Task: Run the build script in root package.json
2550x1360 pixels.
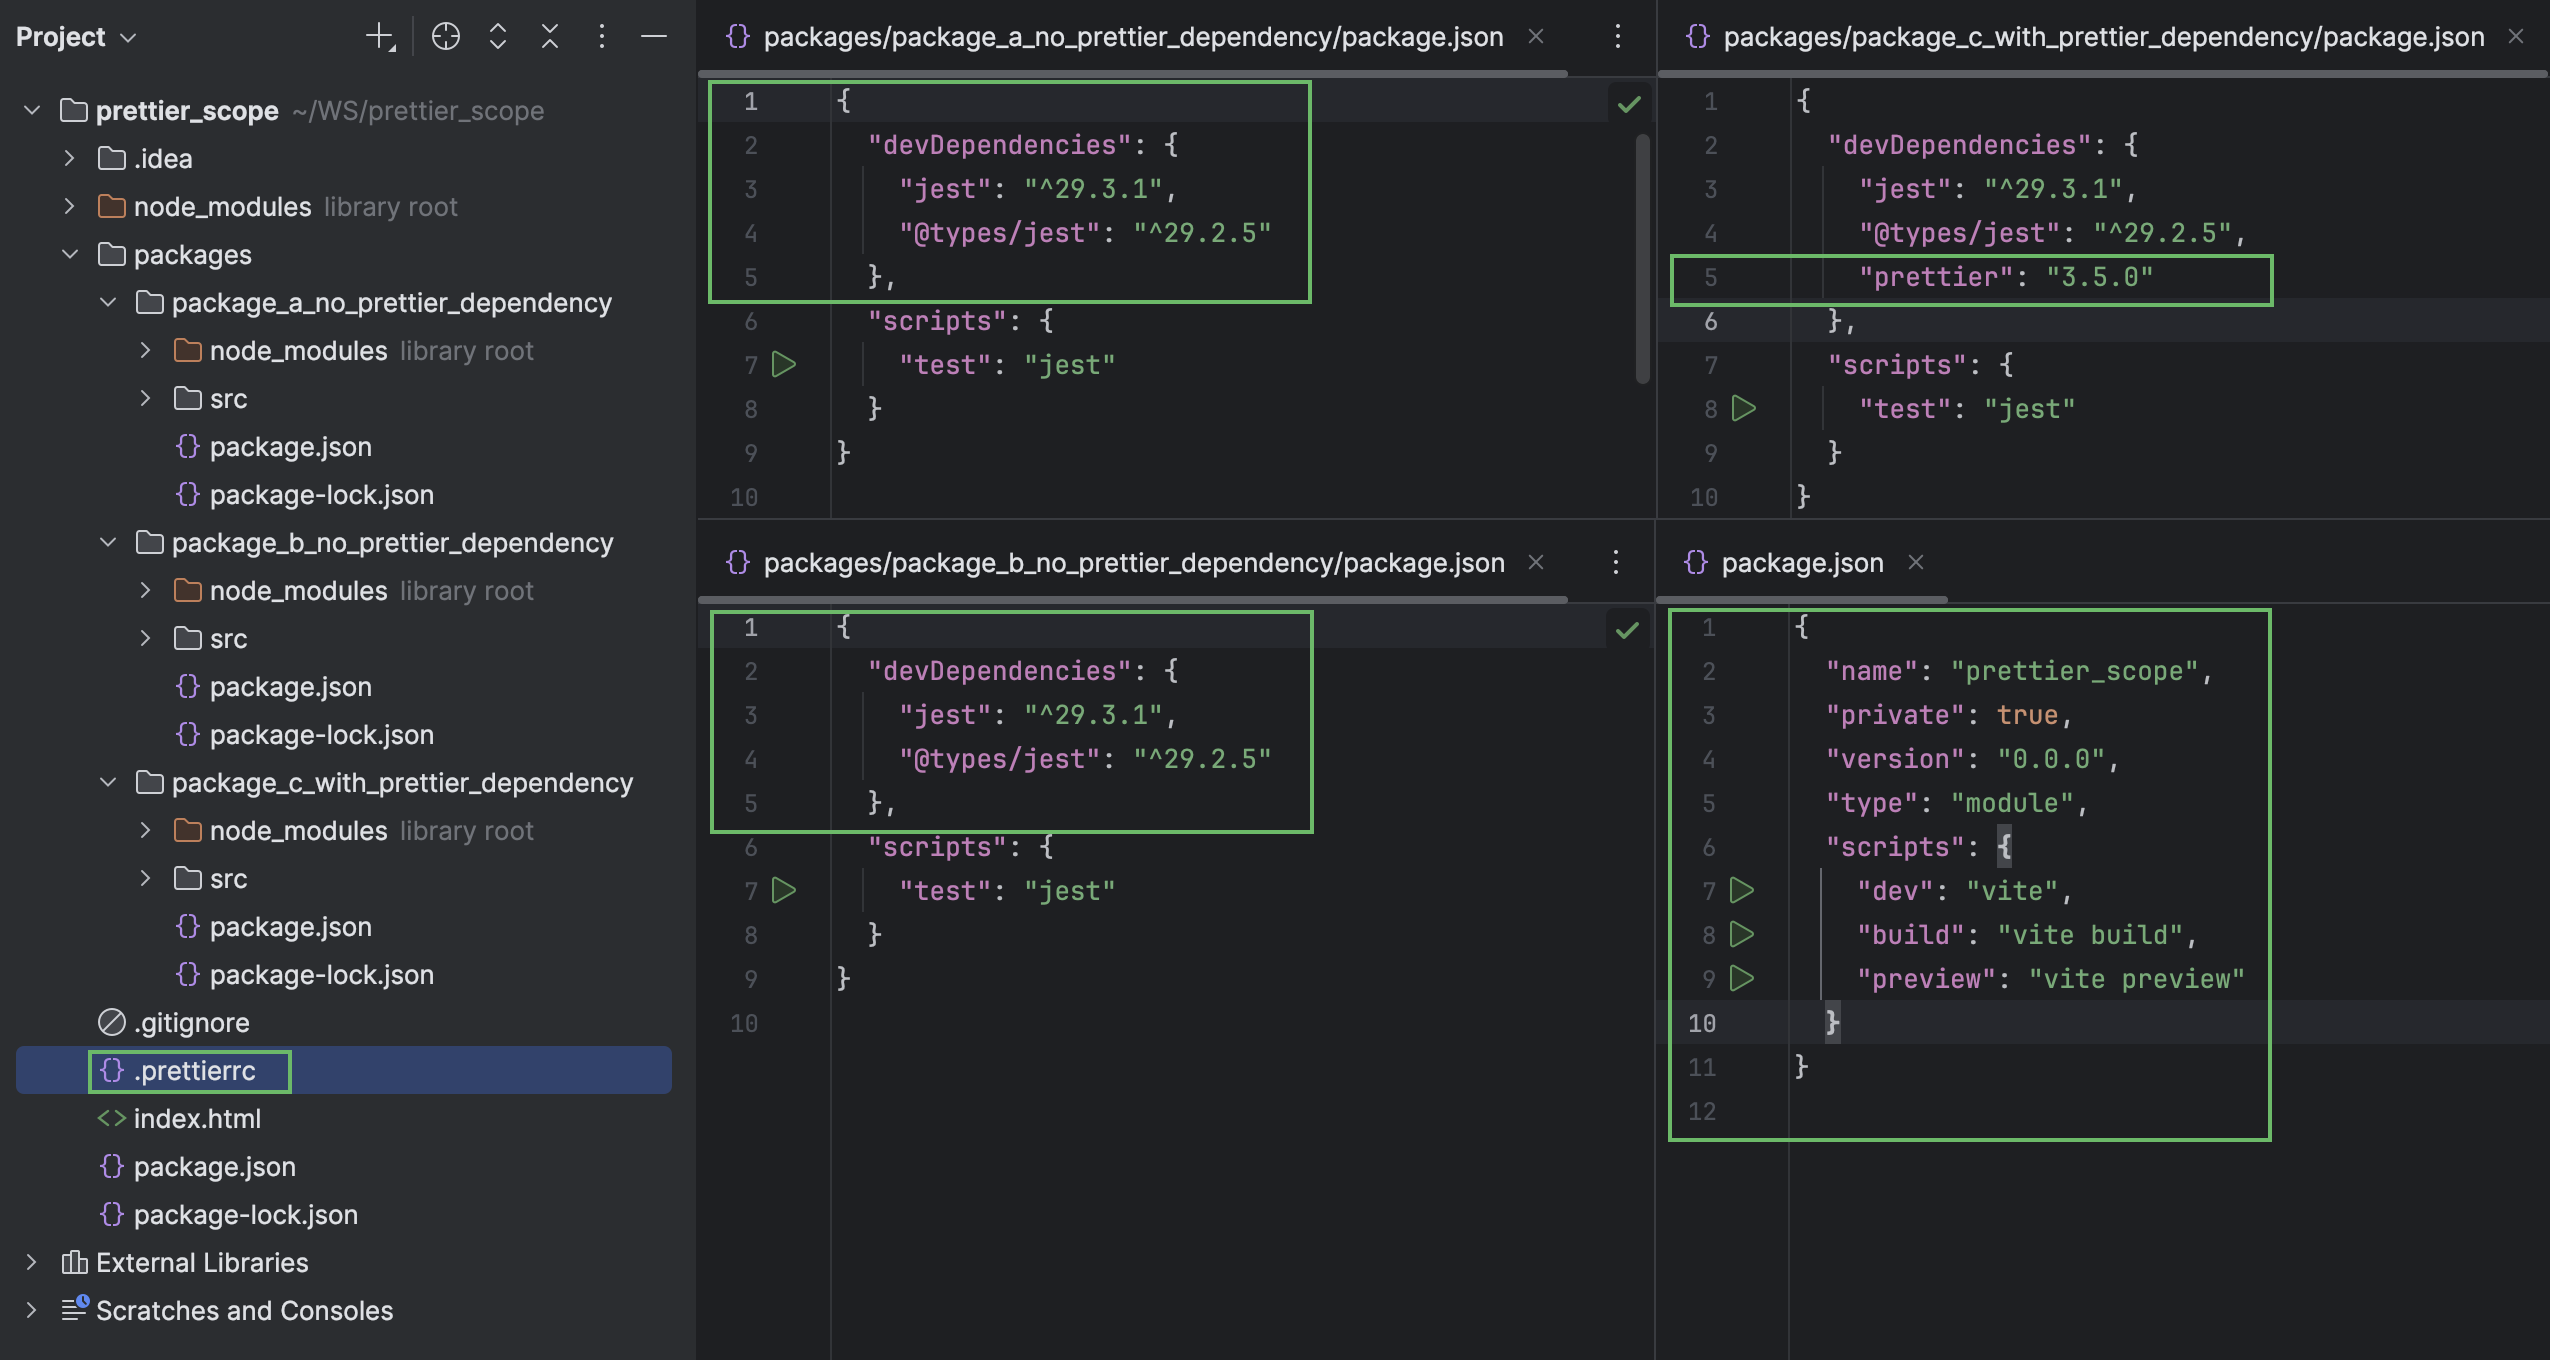Action: point(1741,933)
